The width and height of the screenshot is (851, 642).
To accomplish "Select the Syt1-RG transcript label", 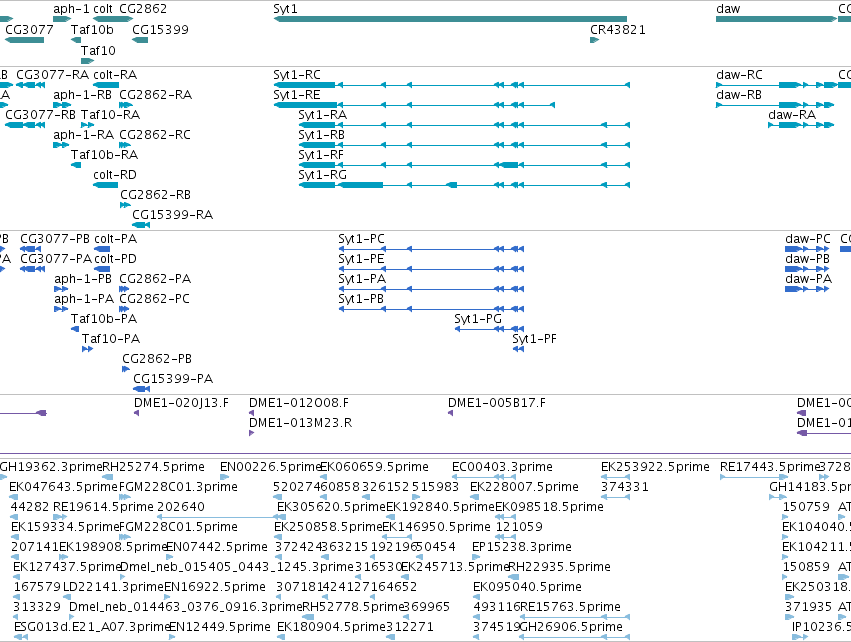I will [x=322, y=175].
